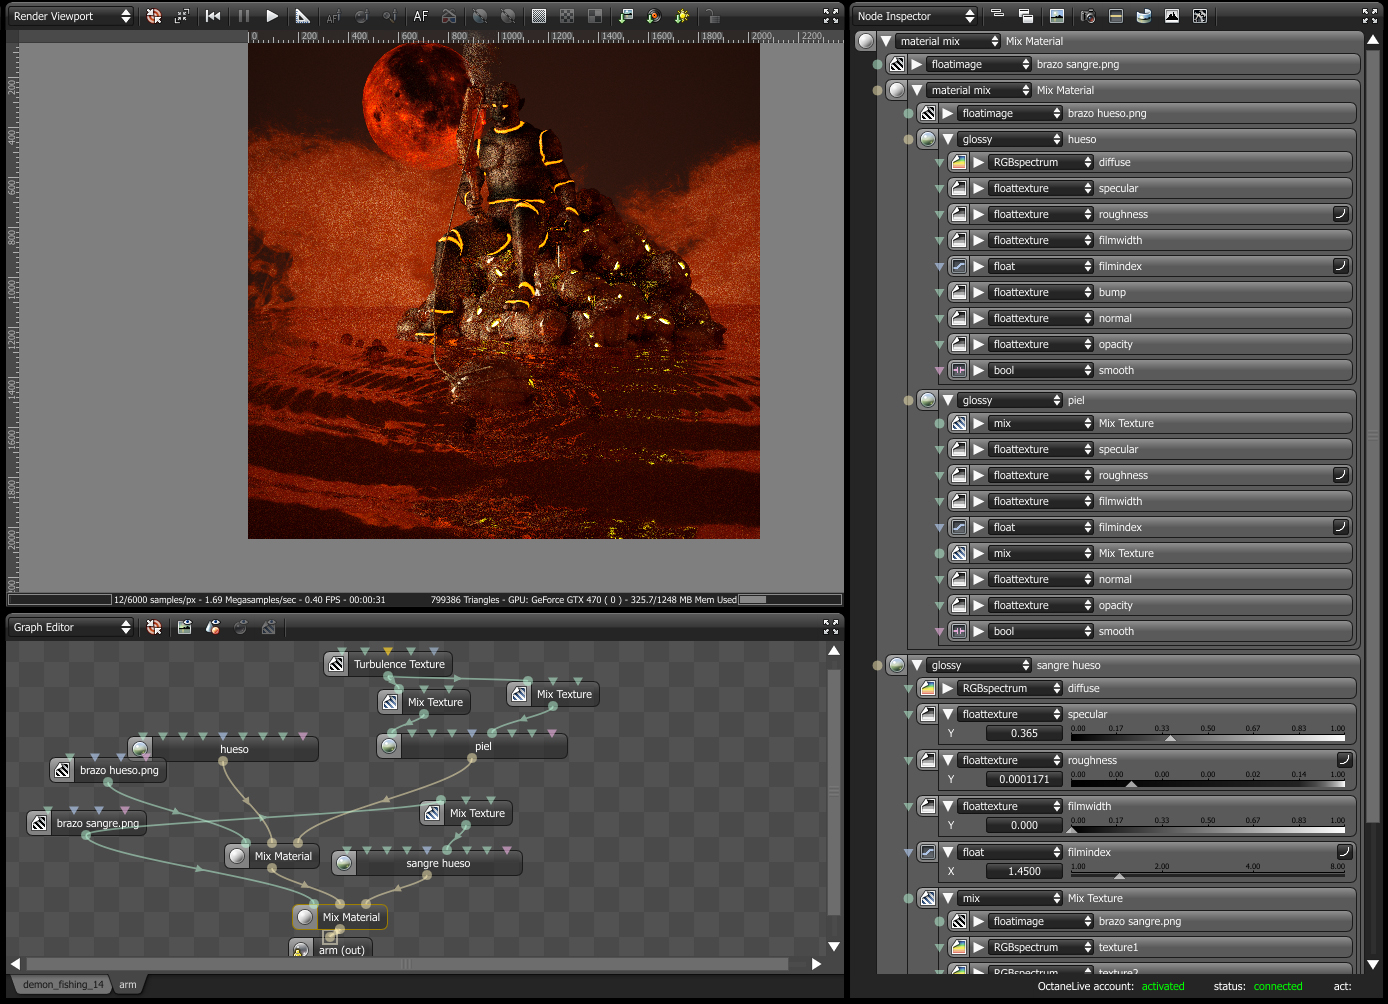Click the restart render (rewind) icon
The width and height of the screenshot is (1388, 1004).
(x=213, y=16)
